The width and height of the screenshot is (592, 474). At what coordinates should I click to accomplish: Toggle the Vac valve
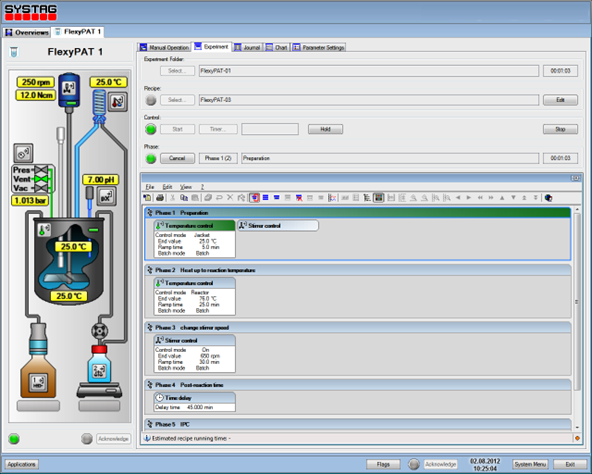click(40, 188)
